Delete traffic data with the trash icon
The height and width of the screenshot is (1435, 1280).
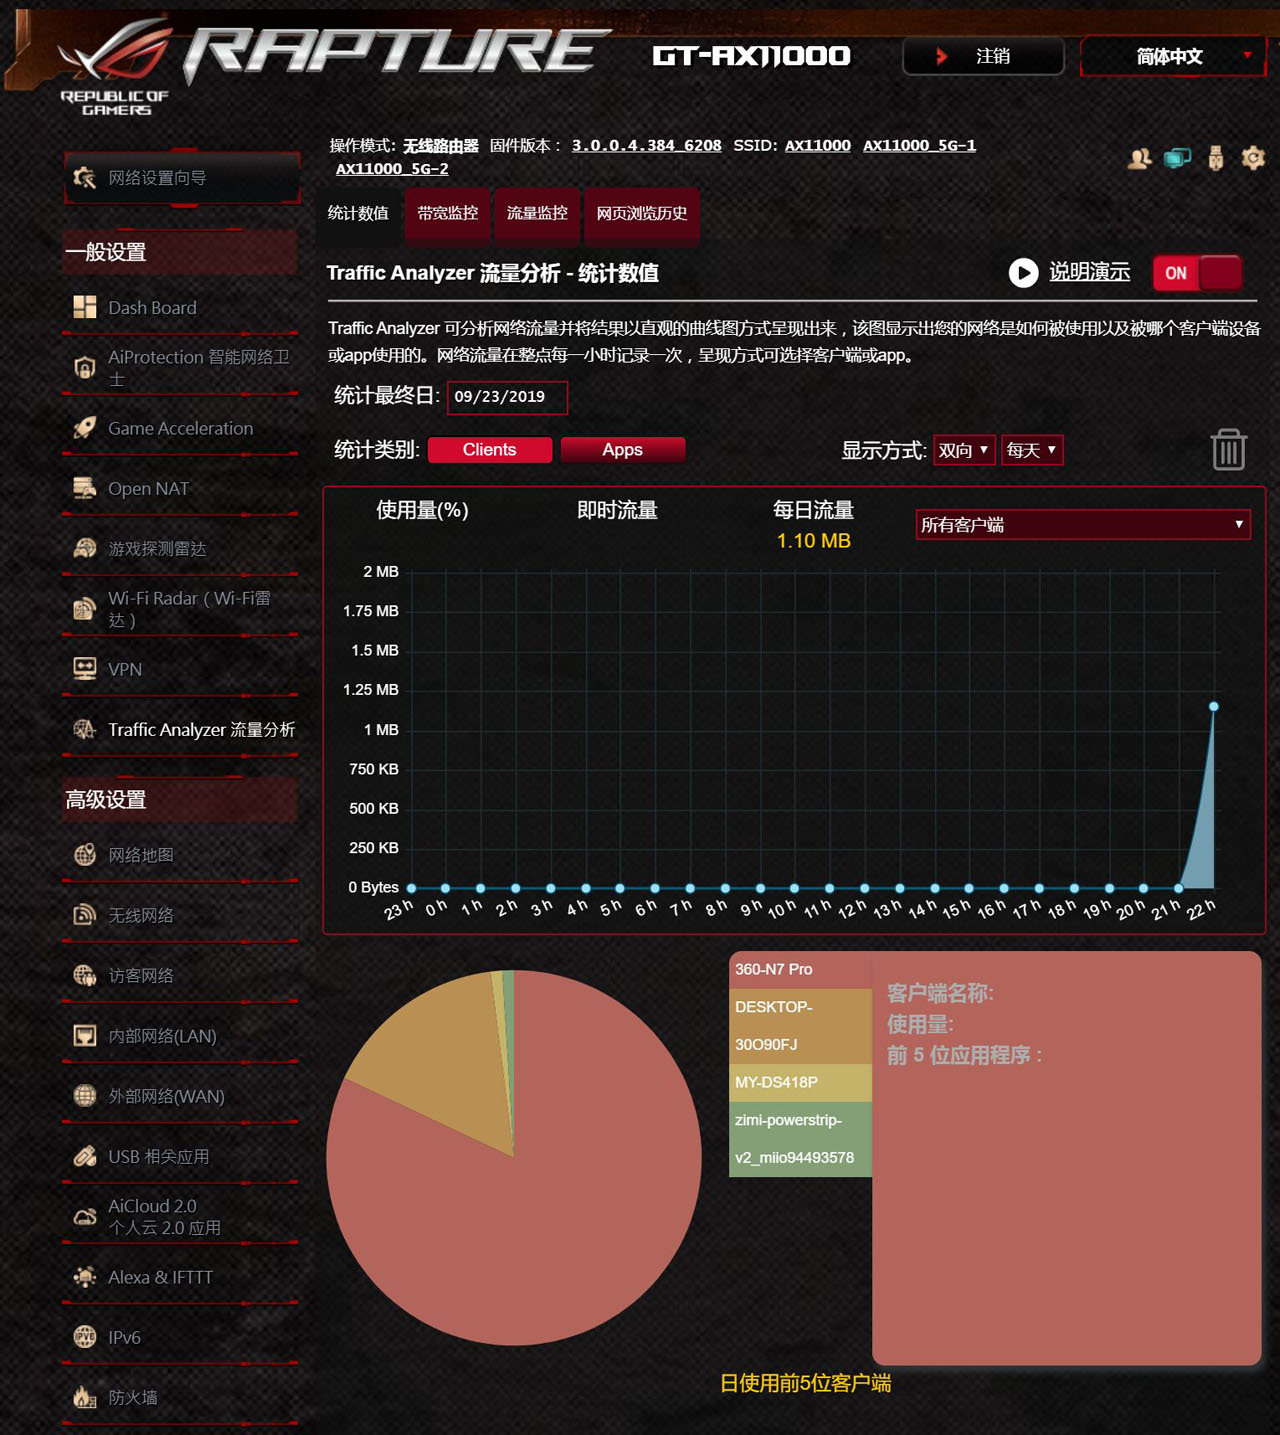click(x=1229, y=450)
